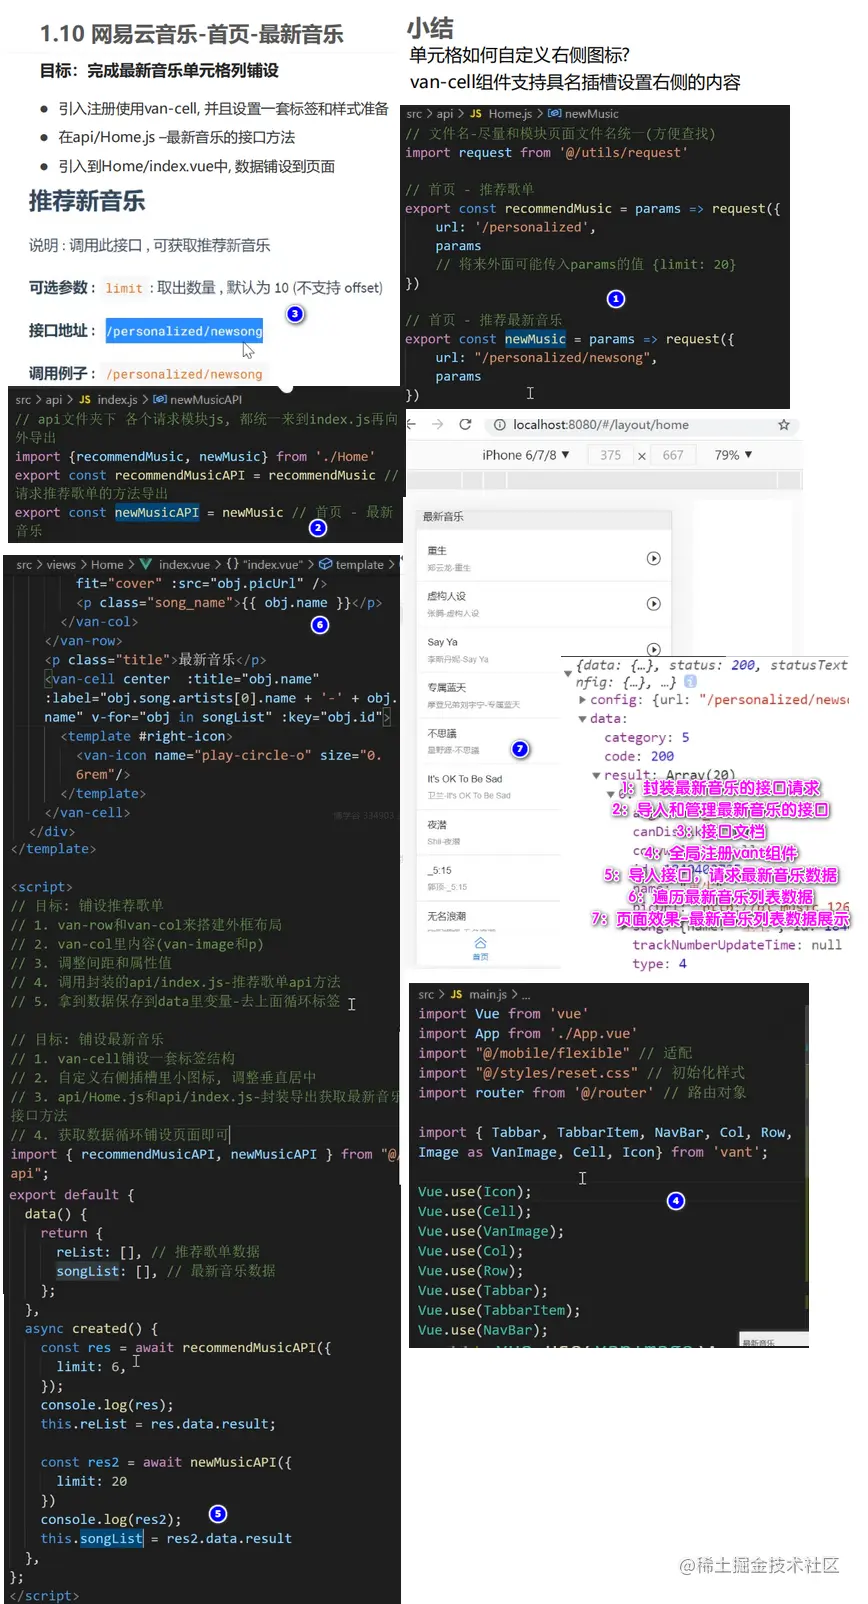868x1604 pixels.
Task: Click the 推荐新音乐 heading
Action: tap(87, 202)
